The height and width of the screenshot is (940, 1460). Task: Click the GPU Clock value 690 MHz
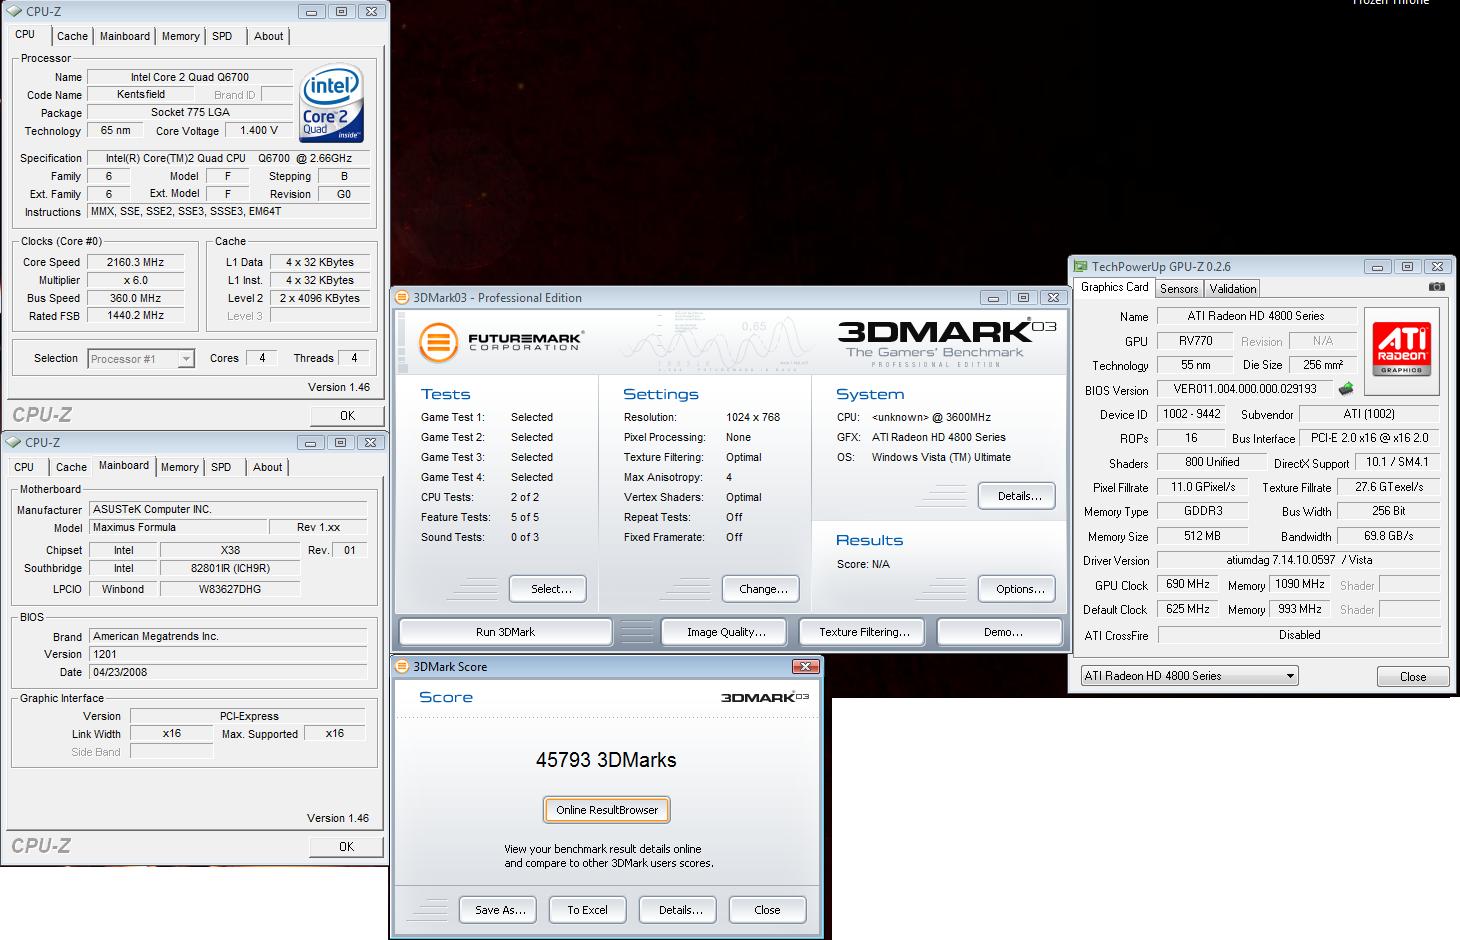click(x=1188, y=584)
